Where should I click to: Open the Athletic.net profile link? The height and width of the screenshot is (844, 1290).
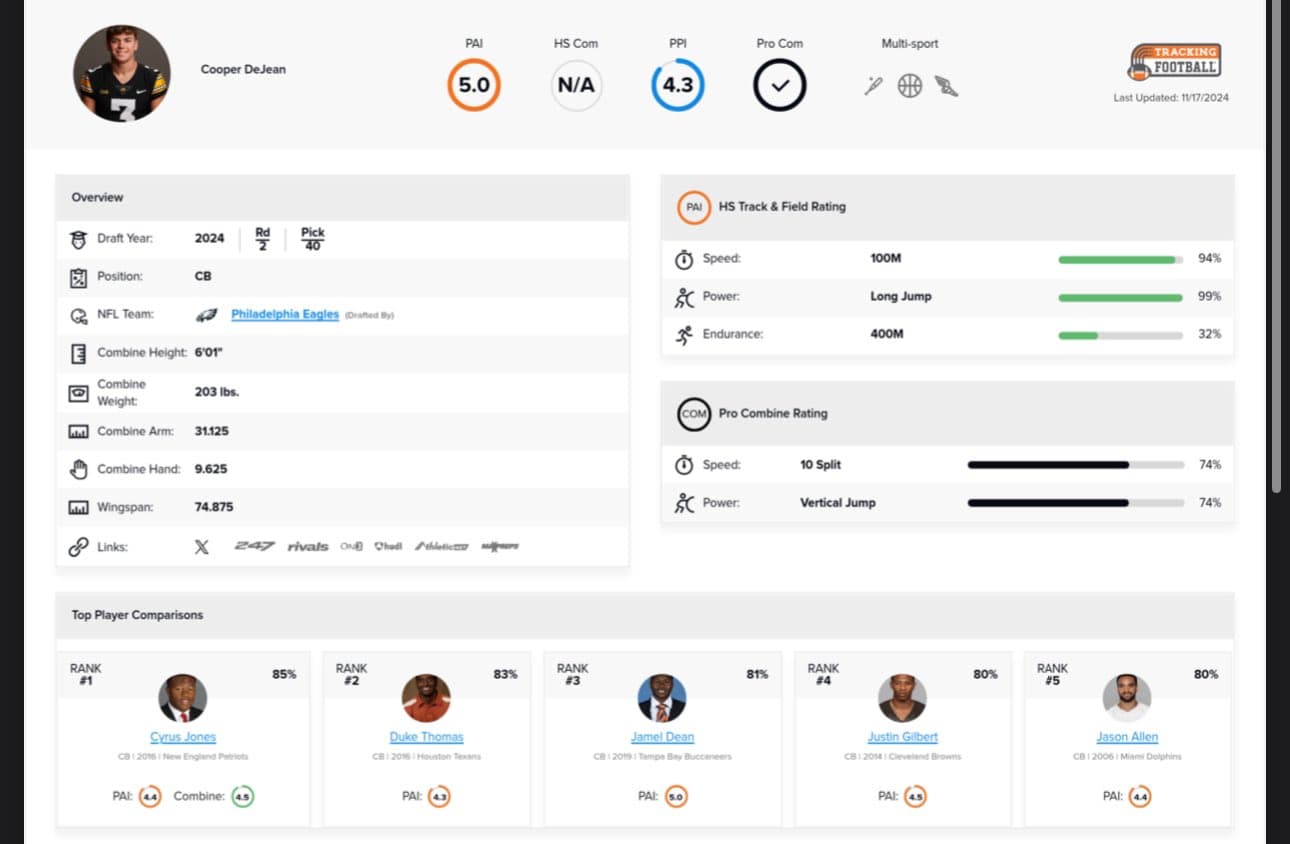pyautogui.click(x=441, y=546)
